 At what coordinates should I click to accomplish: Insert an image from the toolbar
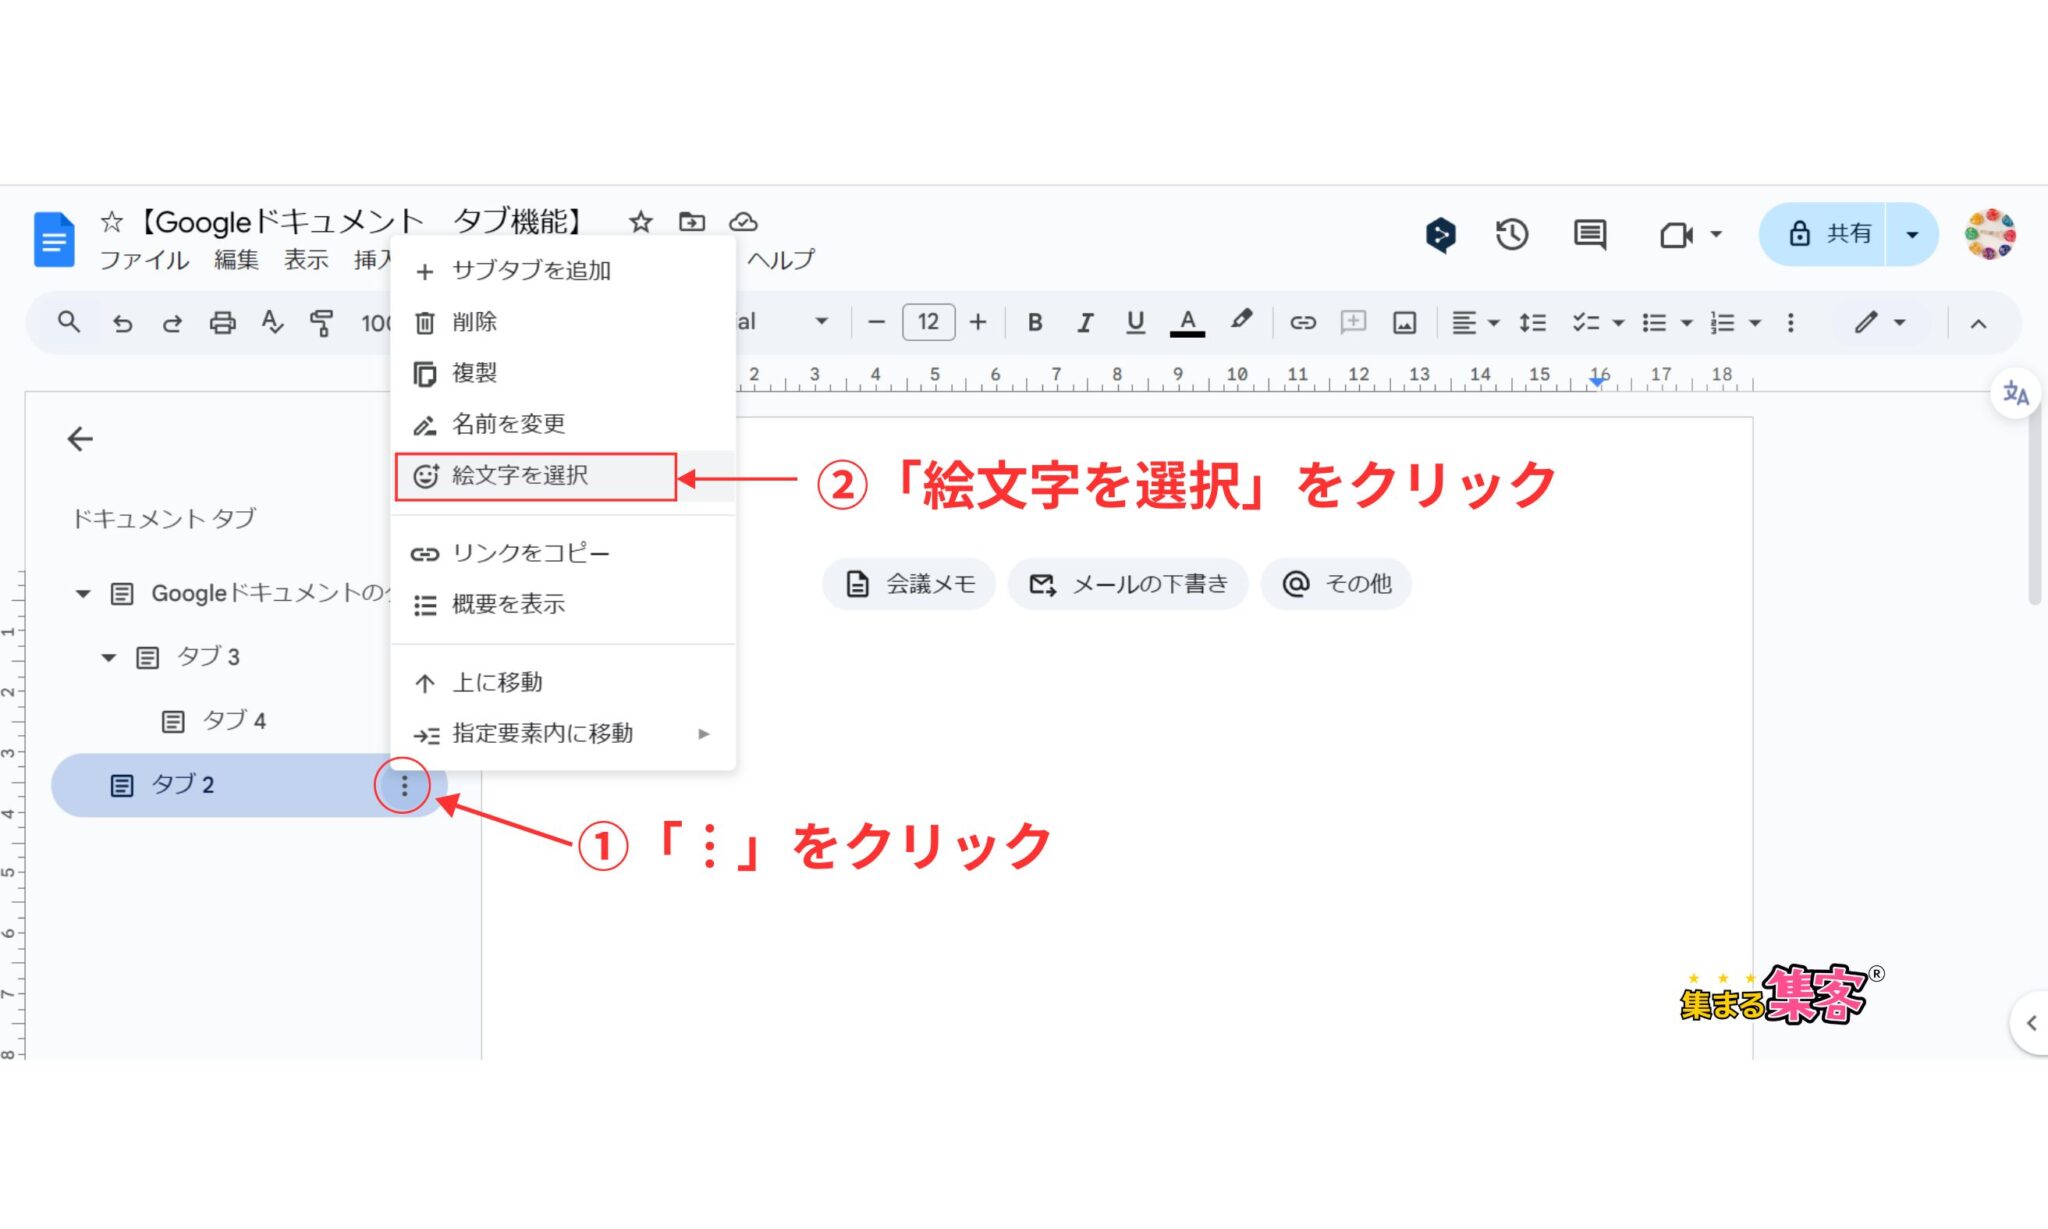pyautogui.click(x=1405, y=322)
